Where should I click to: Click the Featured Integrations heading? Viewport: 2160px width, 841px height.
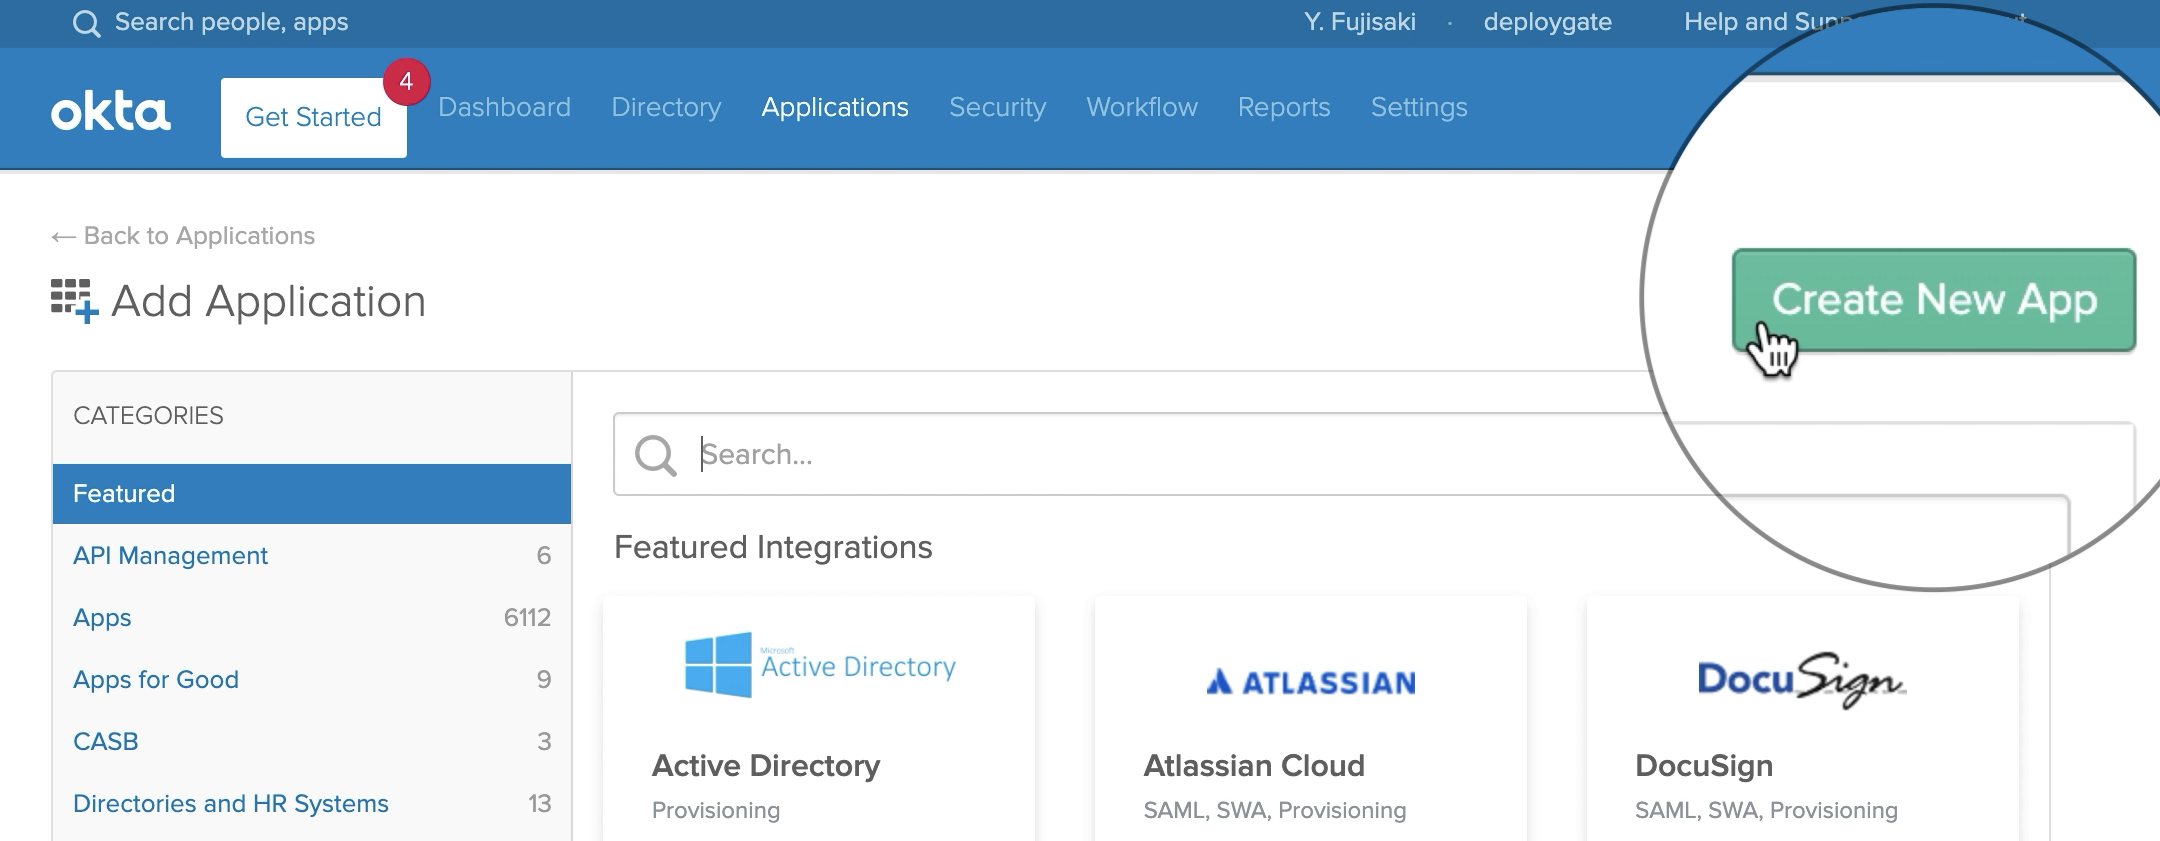click(x=773, y=547)
